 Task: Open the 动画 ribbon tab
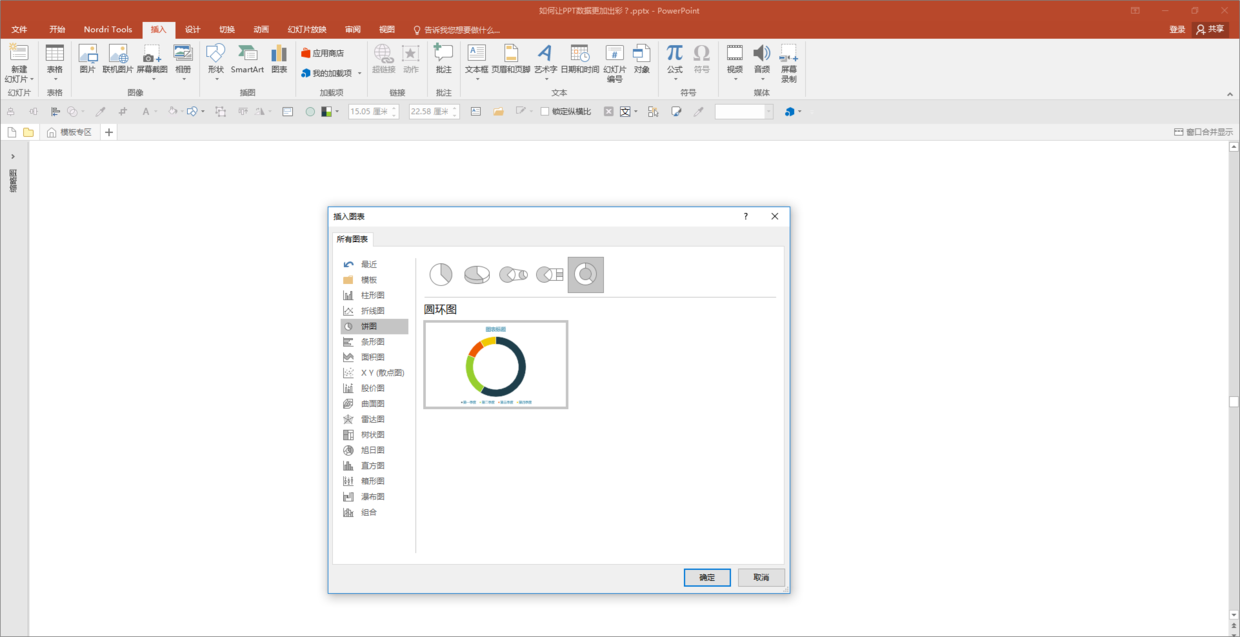(261, 29)
